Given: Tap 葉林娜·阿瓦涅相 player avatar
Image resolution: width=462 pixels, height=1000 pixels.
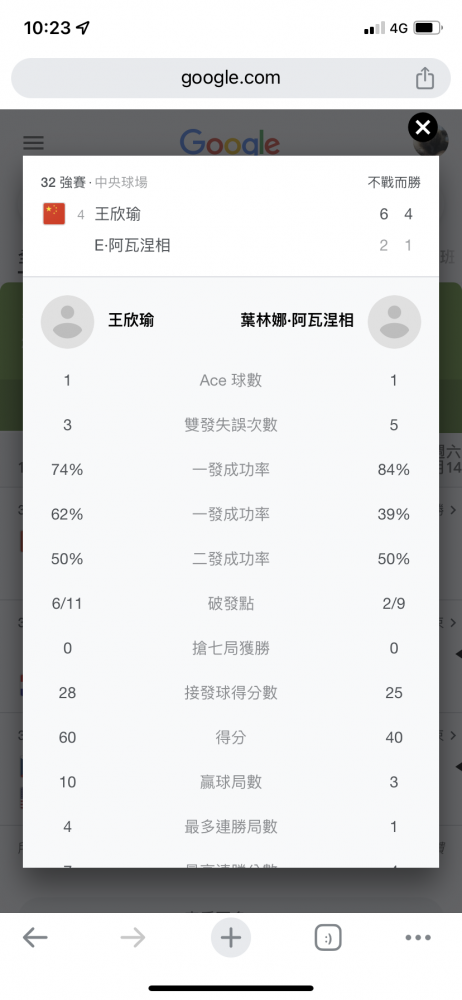Looking at the screenshot, I should point(394,321).
